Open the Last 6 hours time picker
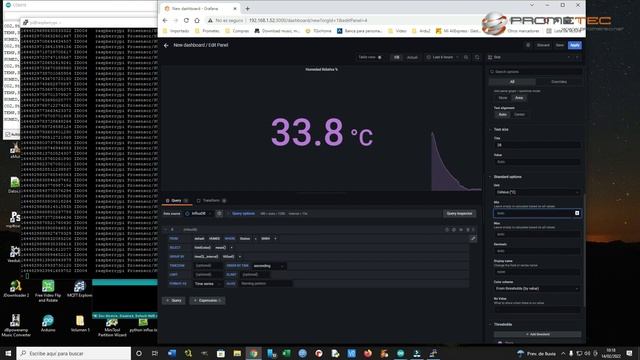The width and height of the screenshot is (640, 360). coord(442,58)
